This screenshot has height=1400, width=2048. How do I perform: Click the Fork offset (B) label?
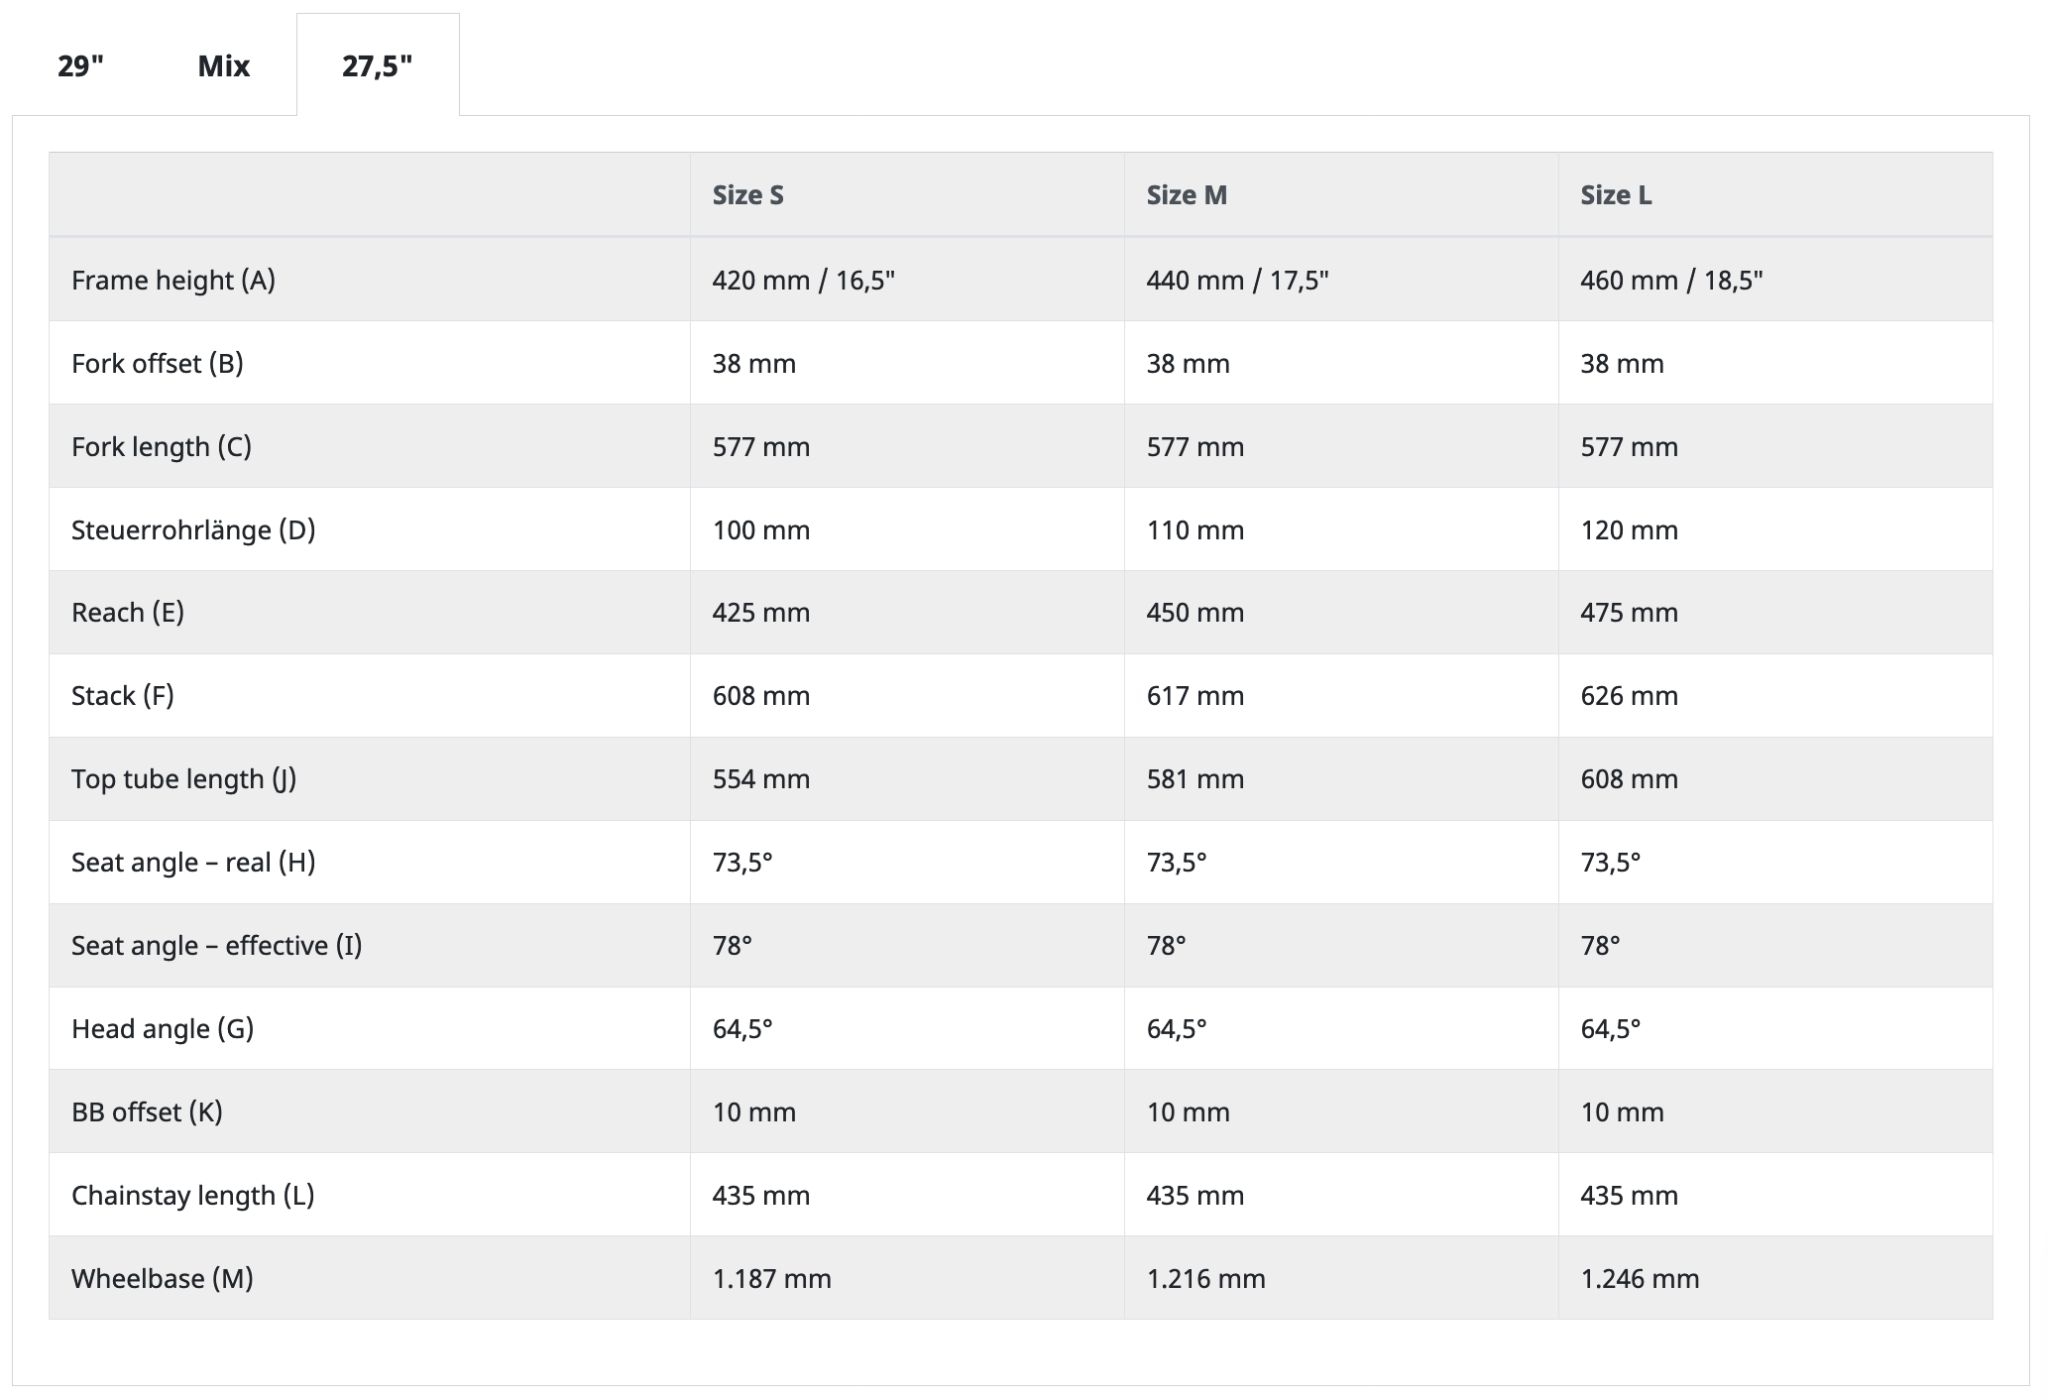(x=157, y=363)
